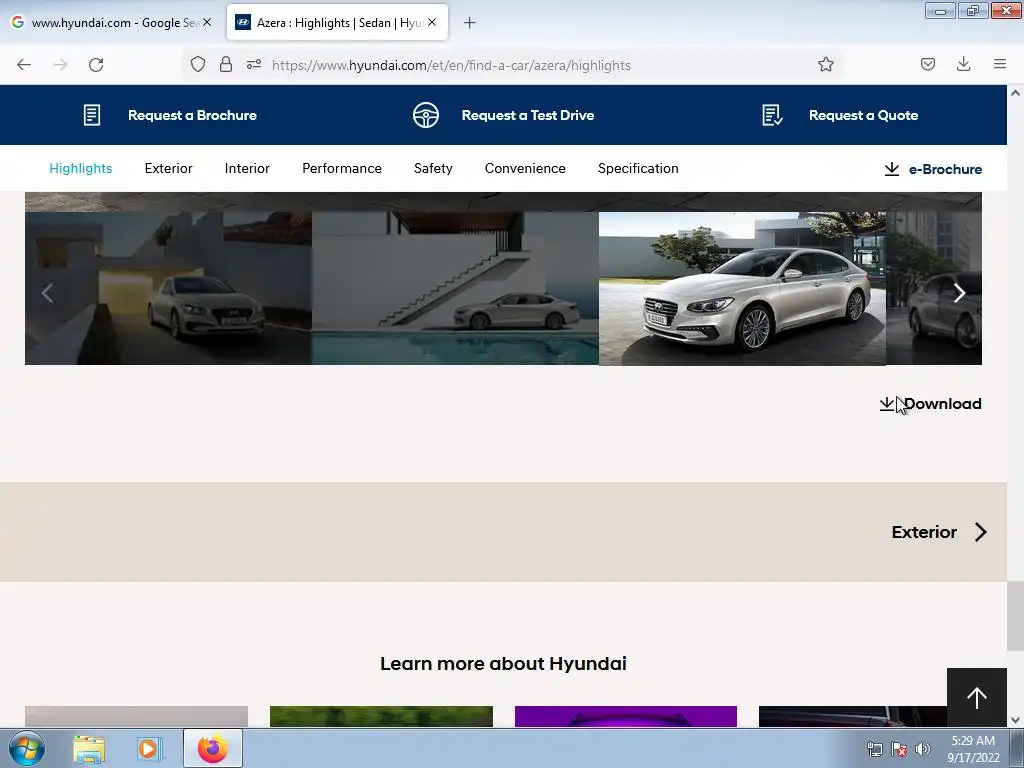Open Action Center flag tray icon
This screenshot has width=1024, height=768.
(x=899, y=749)
